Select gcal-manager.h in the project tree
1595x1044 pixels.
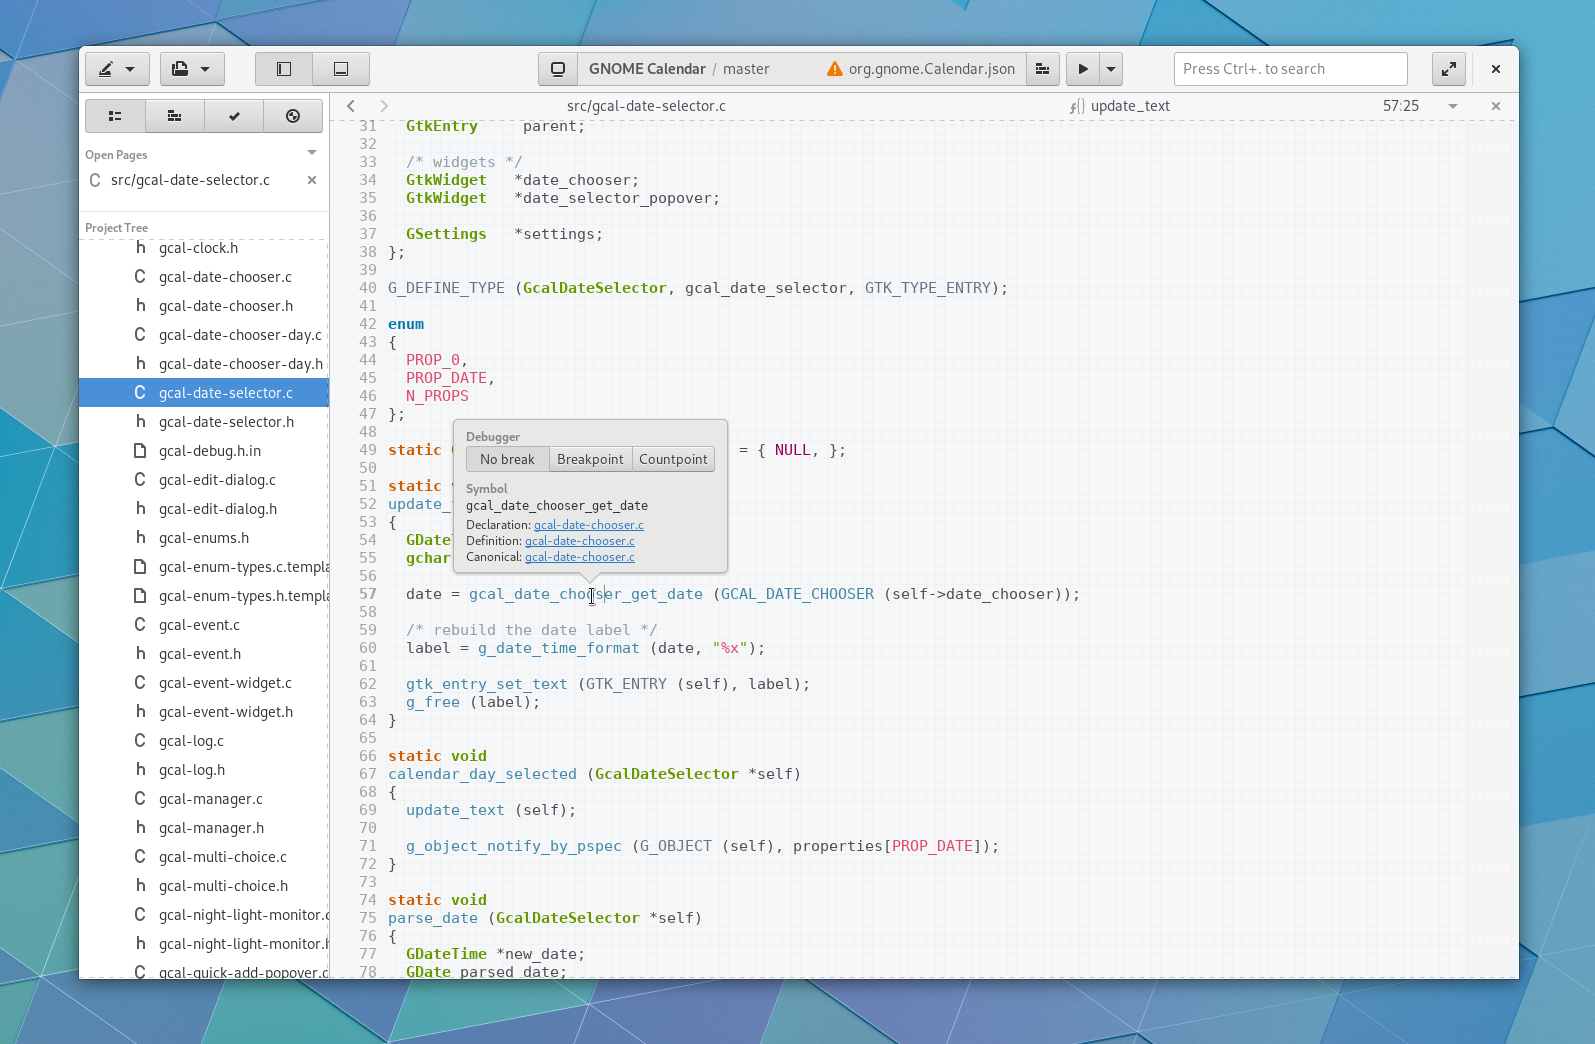[x=211, y=828]
